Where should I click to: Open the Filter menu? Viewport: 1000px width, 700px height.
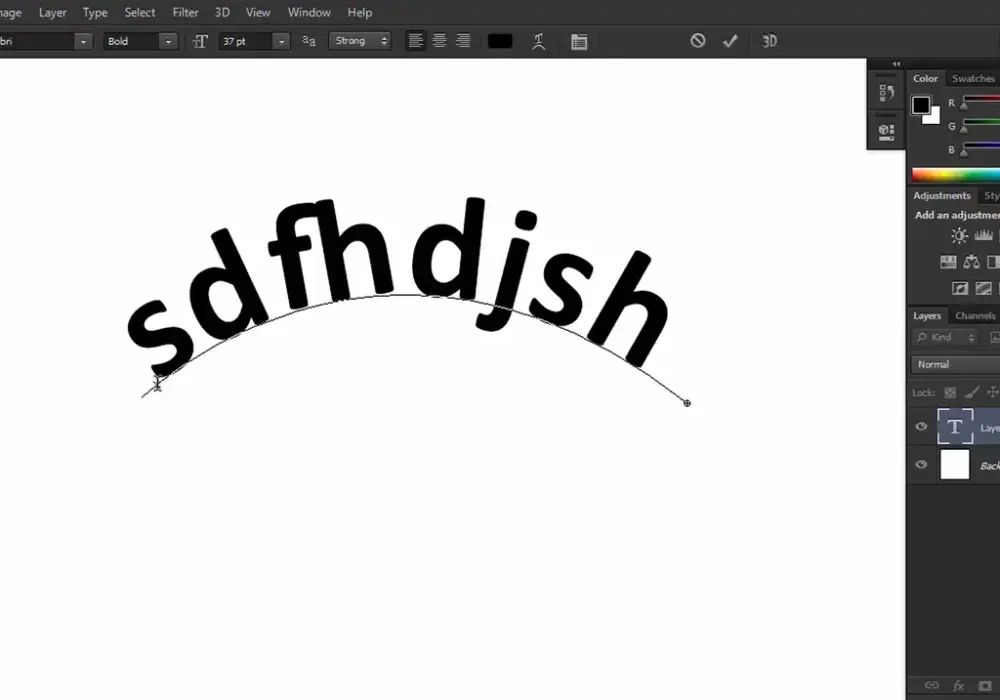186,12
